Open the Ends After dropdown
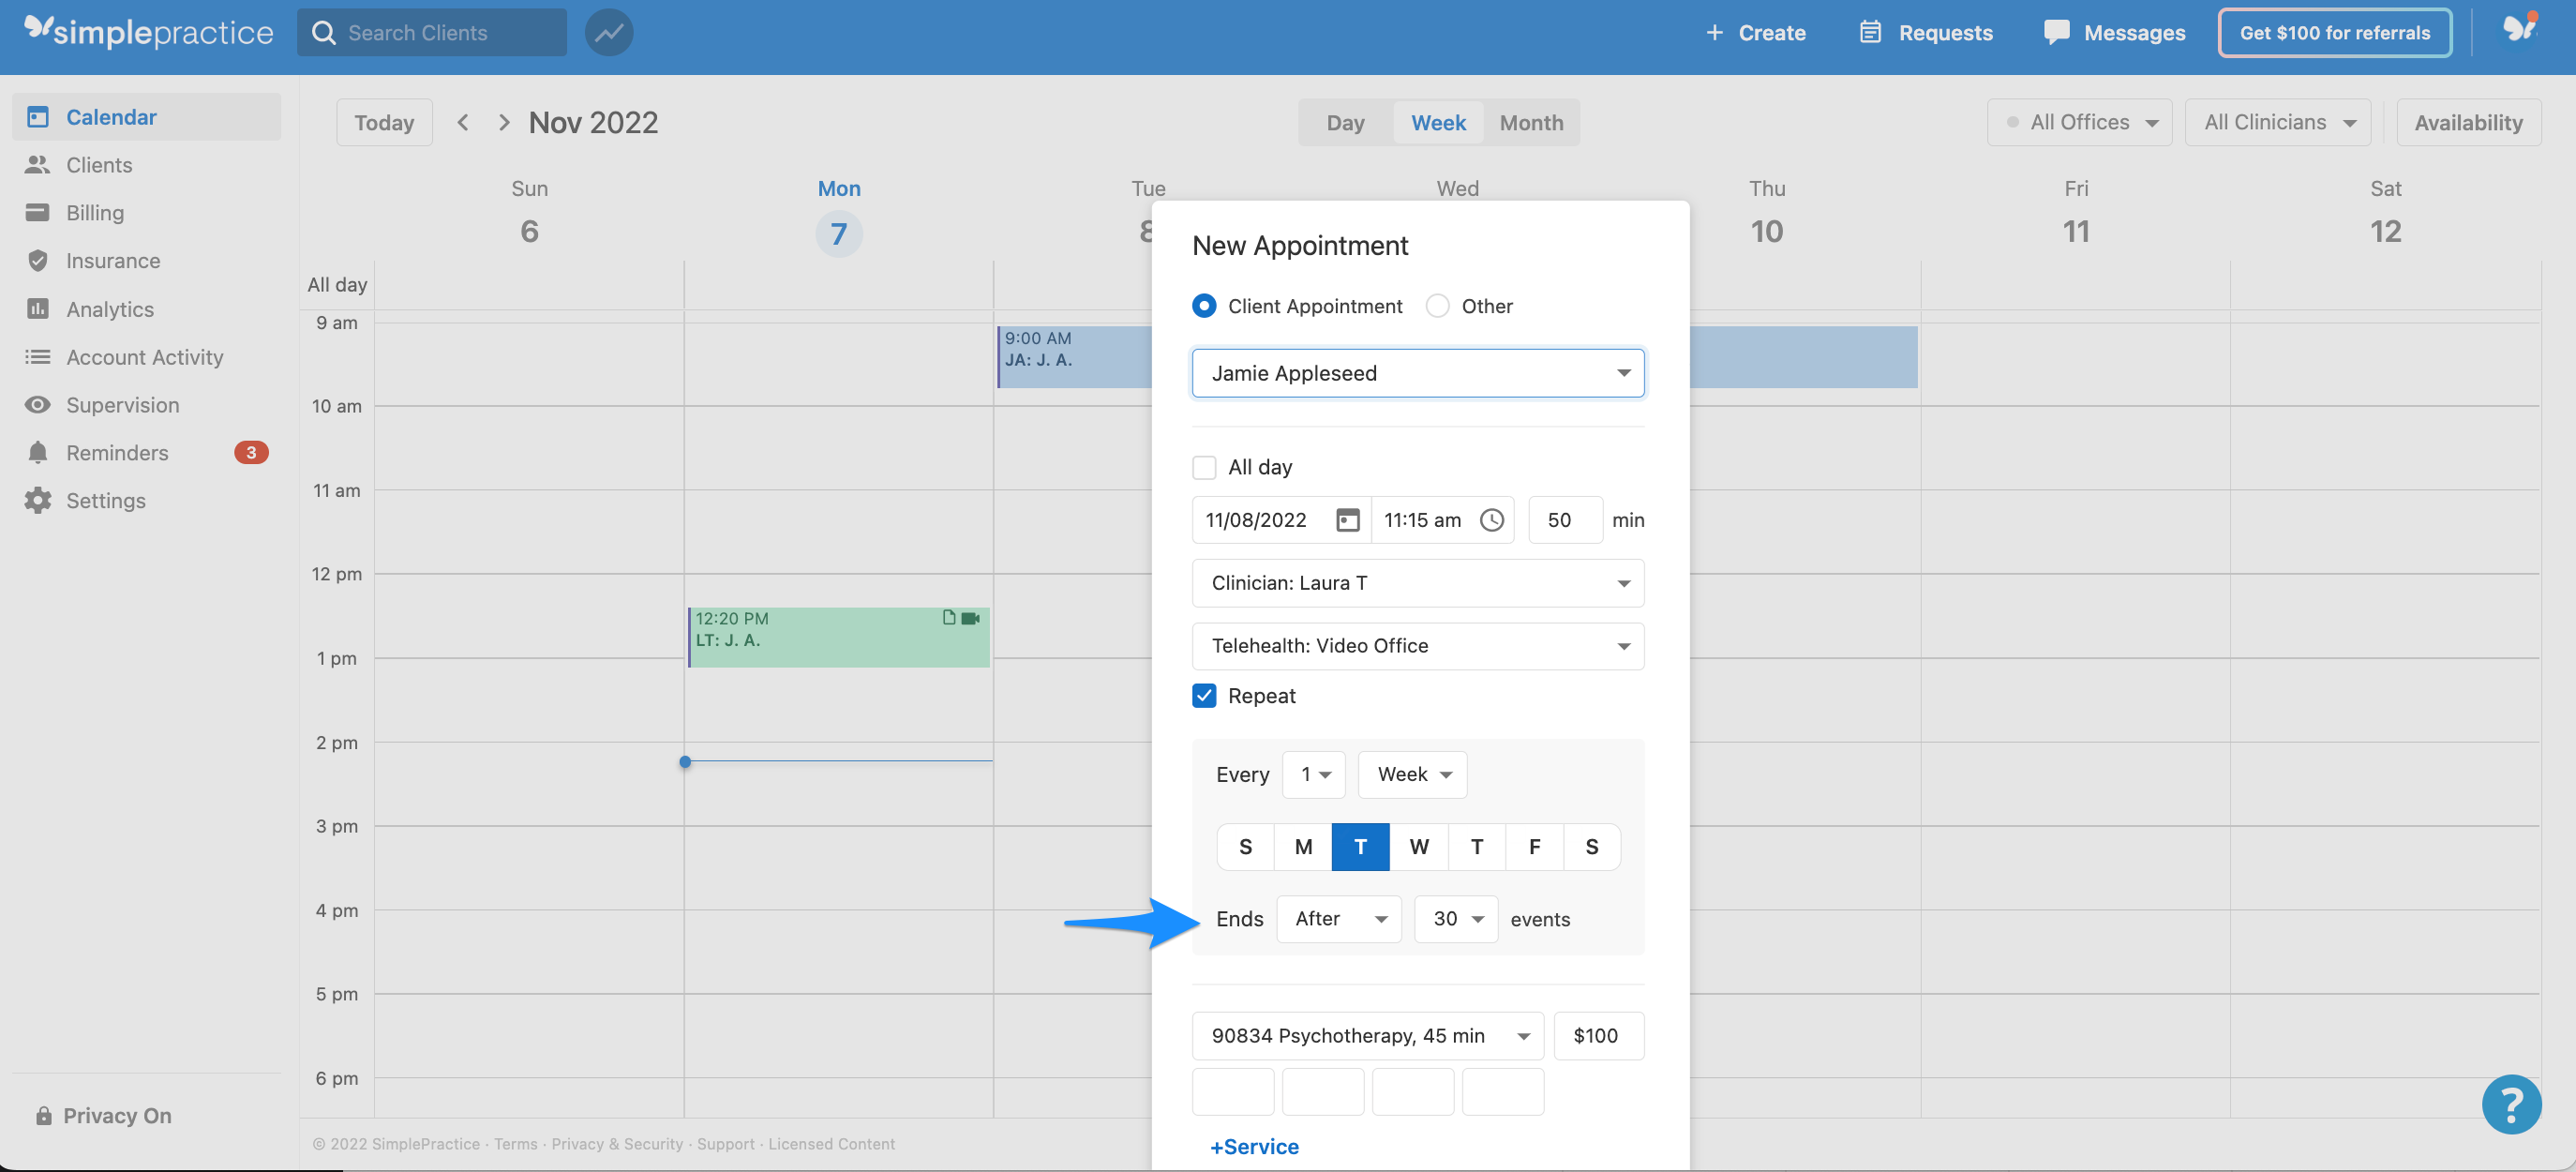 click(x=1339, y=918)
